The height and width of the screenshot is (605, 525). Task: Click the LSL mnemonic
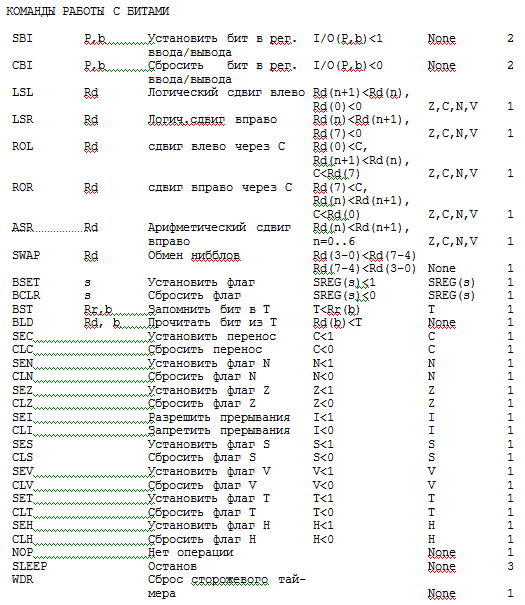[22, 92]
